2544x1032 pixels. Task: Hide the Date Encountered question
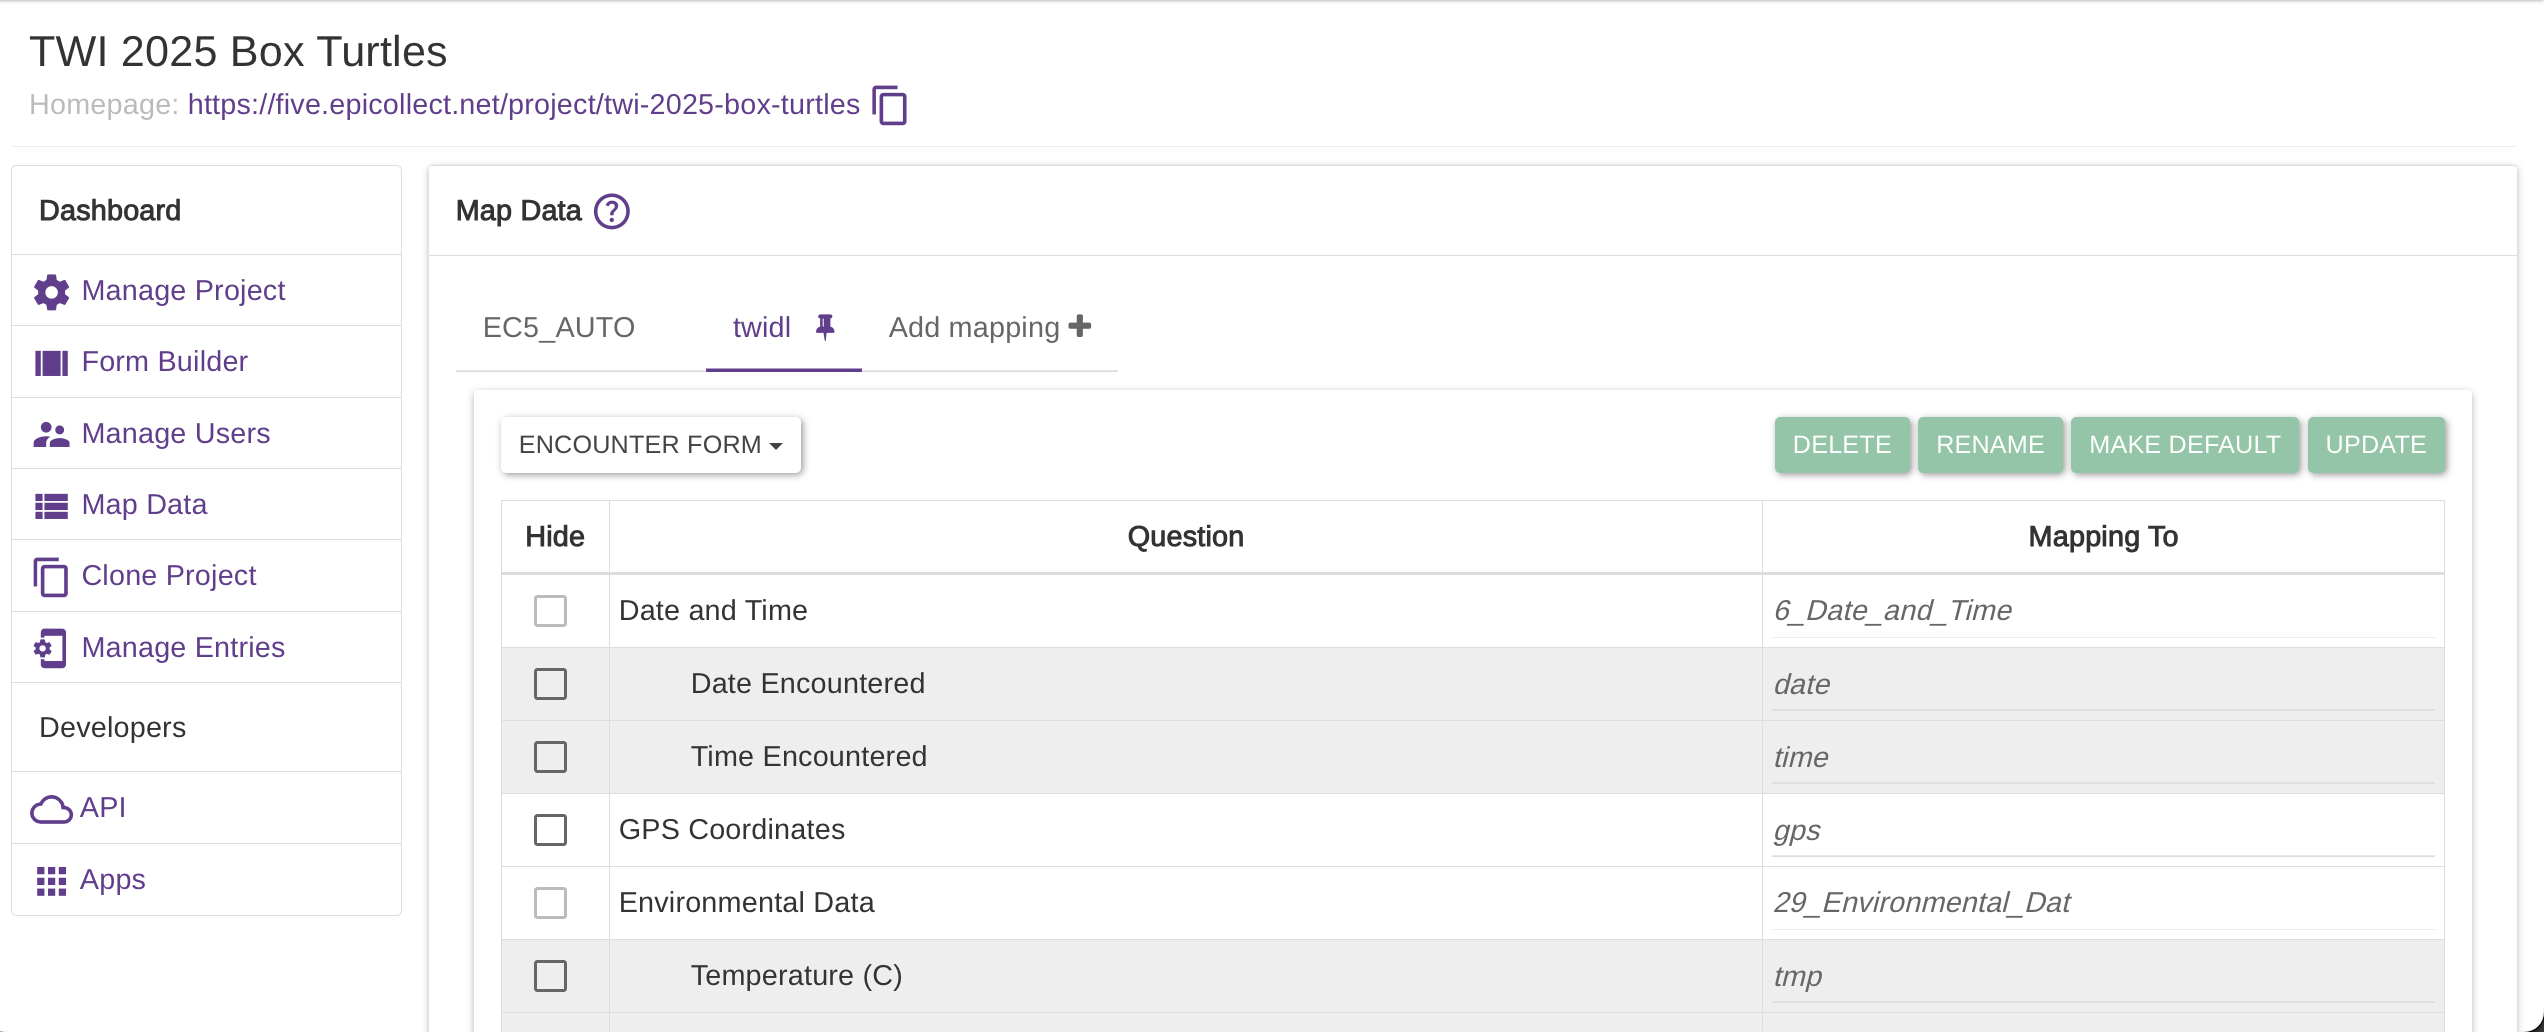[x=550, y=684]
